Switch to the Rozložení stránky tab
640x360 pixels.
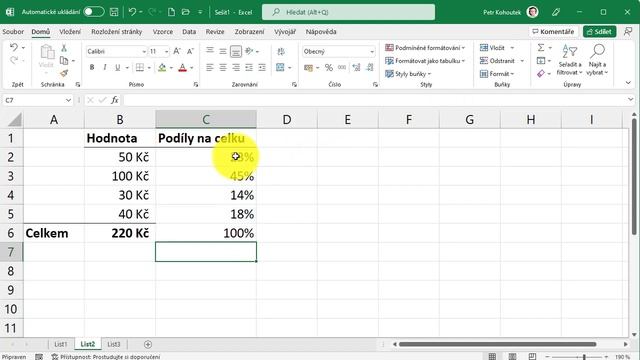(117, 31)
